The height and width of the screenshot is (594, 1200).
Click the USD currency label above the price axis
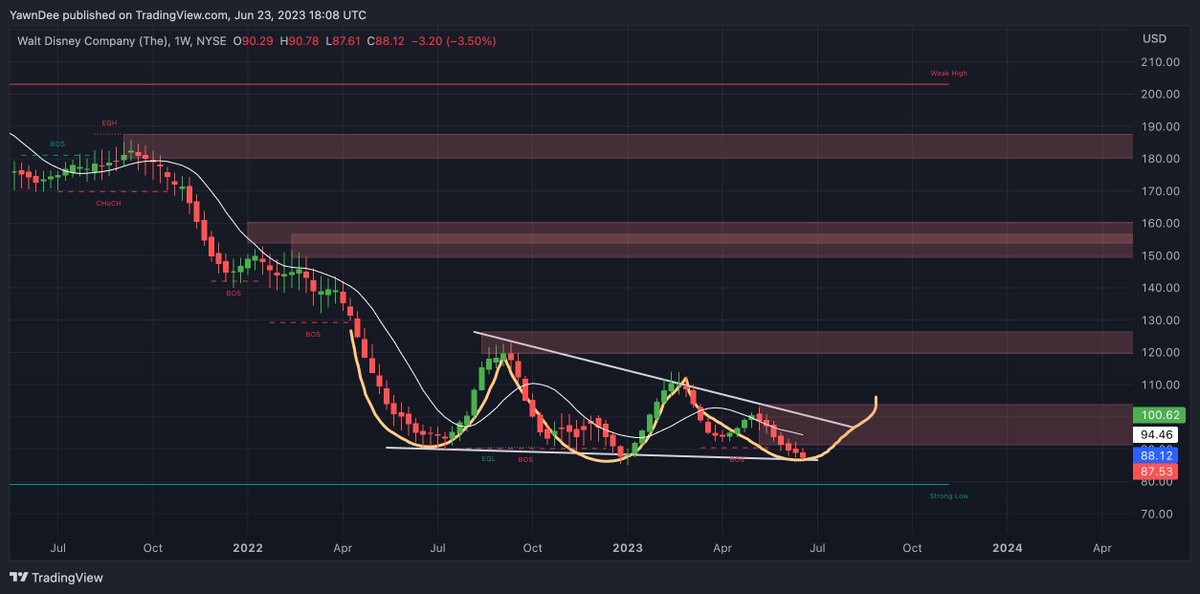pos(1152,39)
